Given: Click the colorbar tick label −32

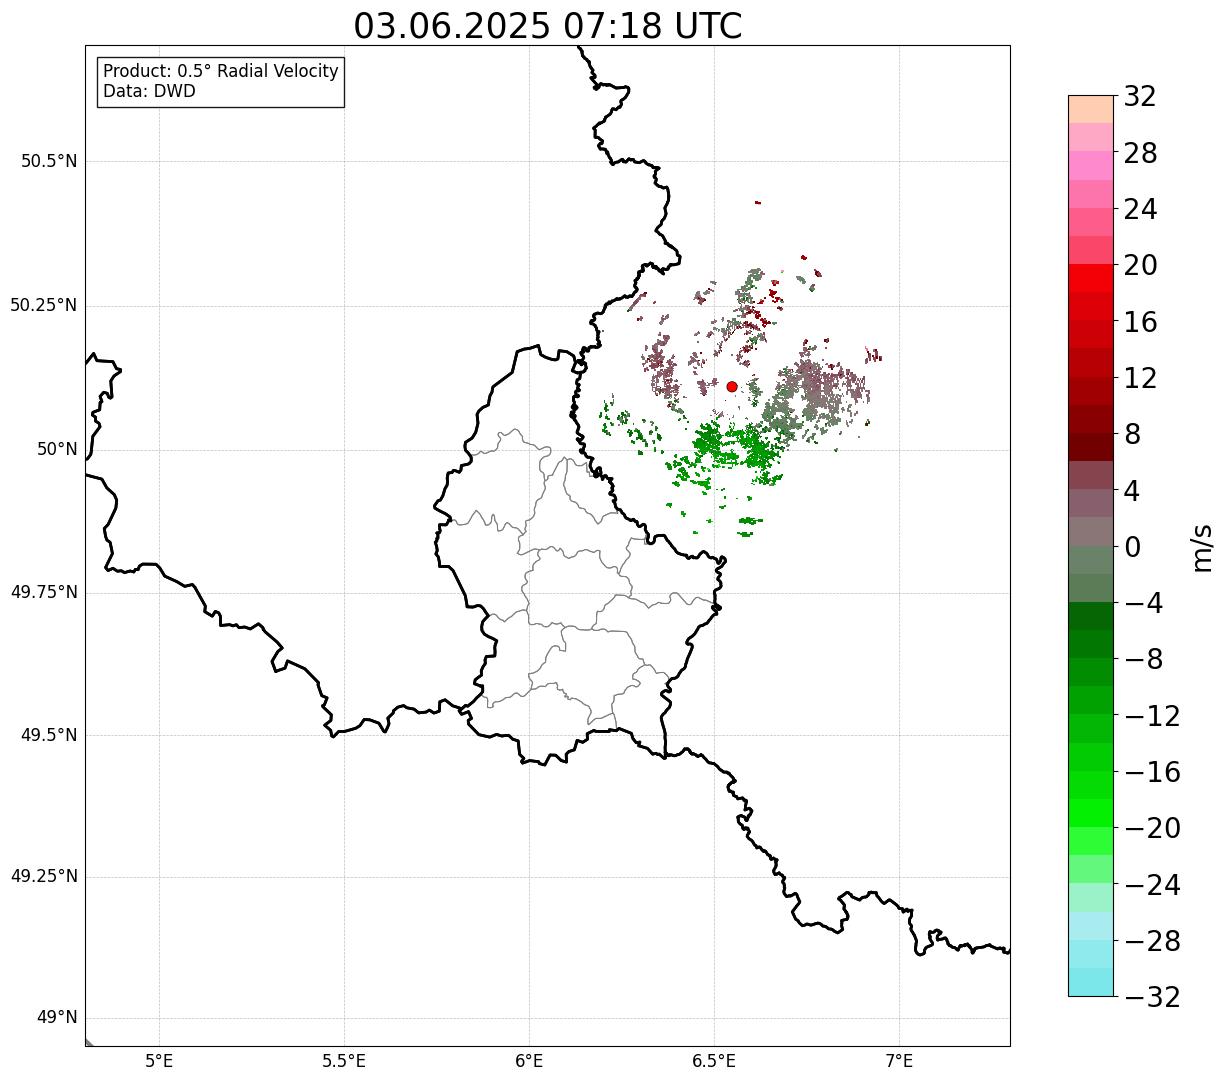Looking at the screenshot, I should pyautogui.click(x=1152, y=996).
